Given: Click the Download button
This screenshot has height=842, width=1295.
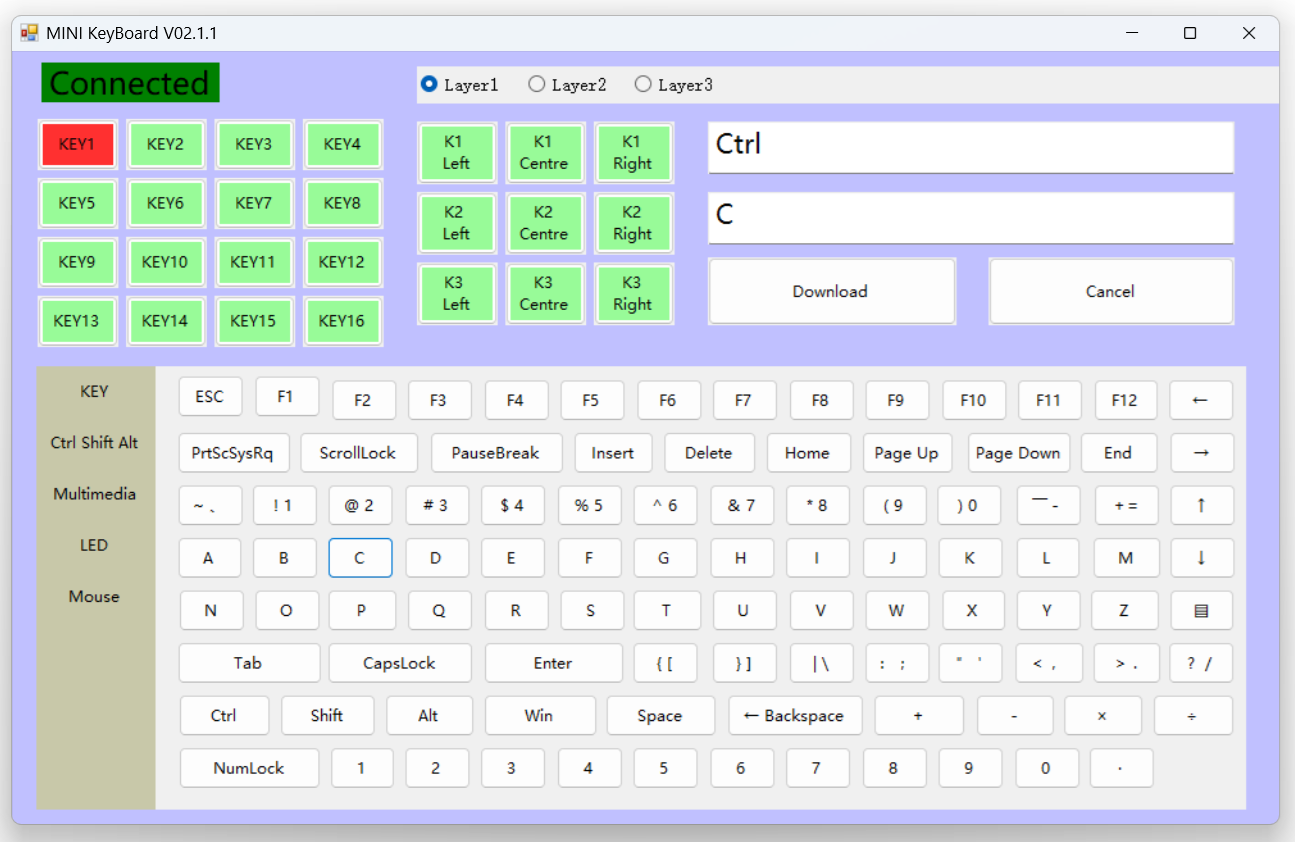Looking at the screenshot, I should pyautogui.click(x=830, y=291).
